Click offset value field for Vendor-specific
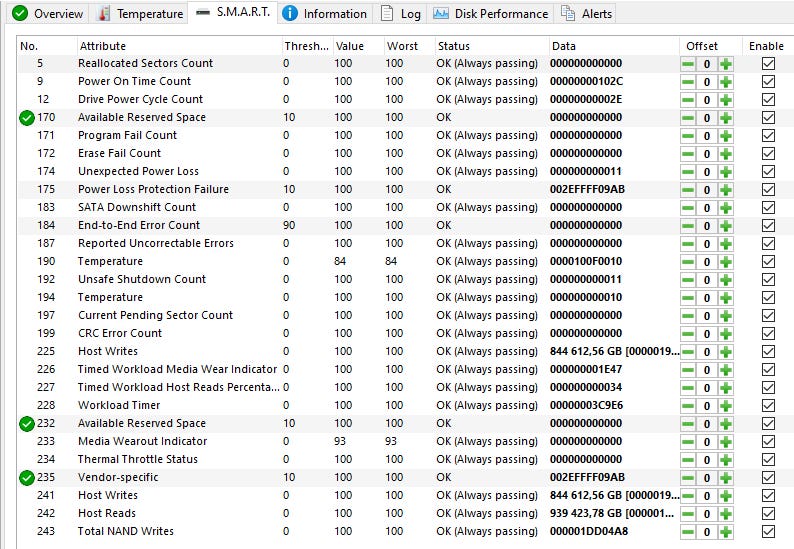Screen dimensions: 794x549 coord(707,478)
